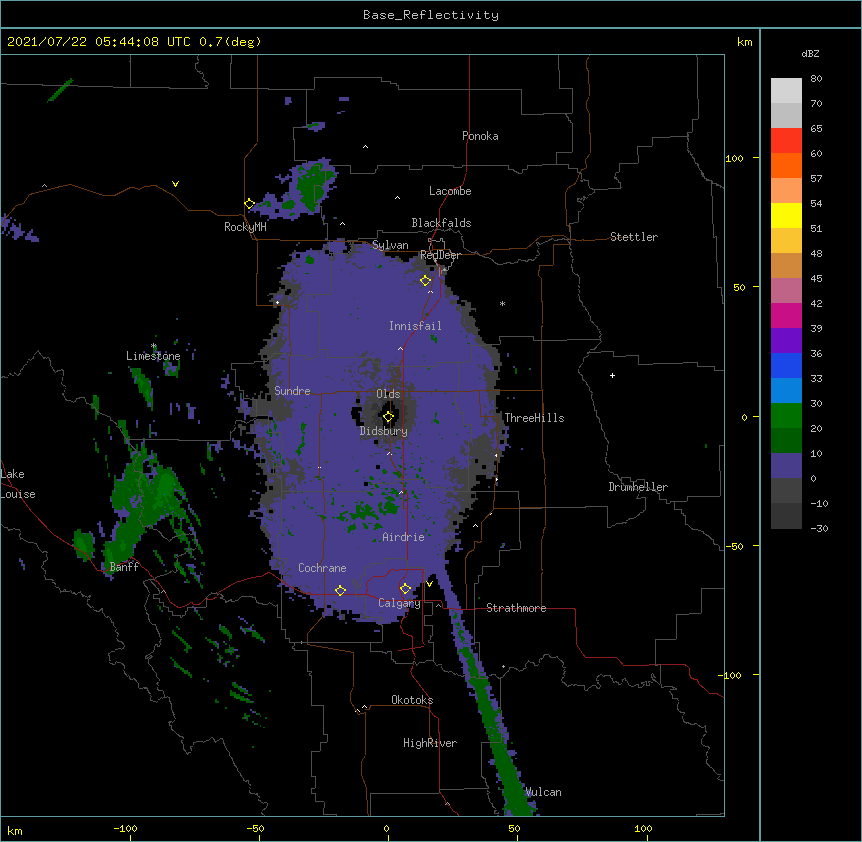Click the RedDeer town label

pos(440,255)
